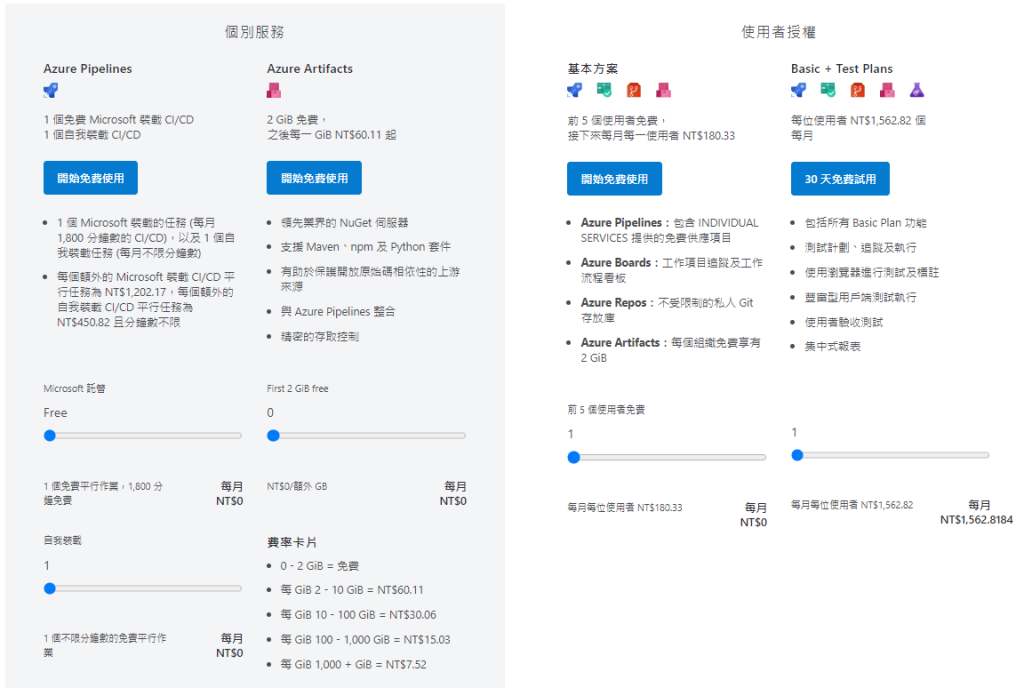Click the orange Repos icon under Basic + Test Plans
1024x688 pixels.
point(857,90)
